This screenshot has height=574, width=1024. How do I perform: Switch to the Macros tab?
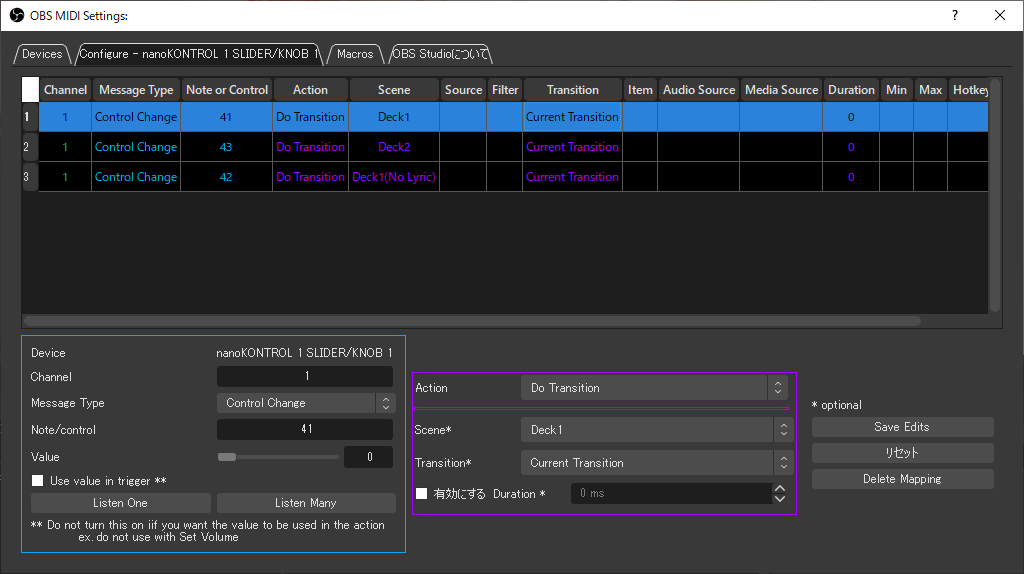click(x=355, y=54)
